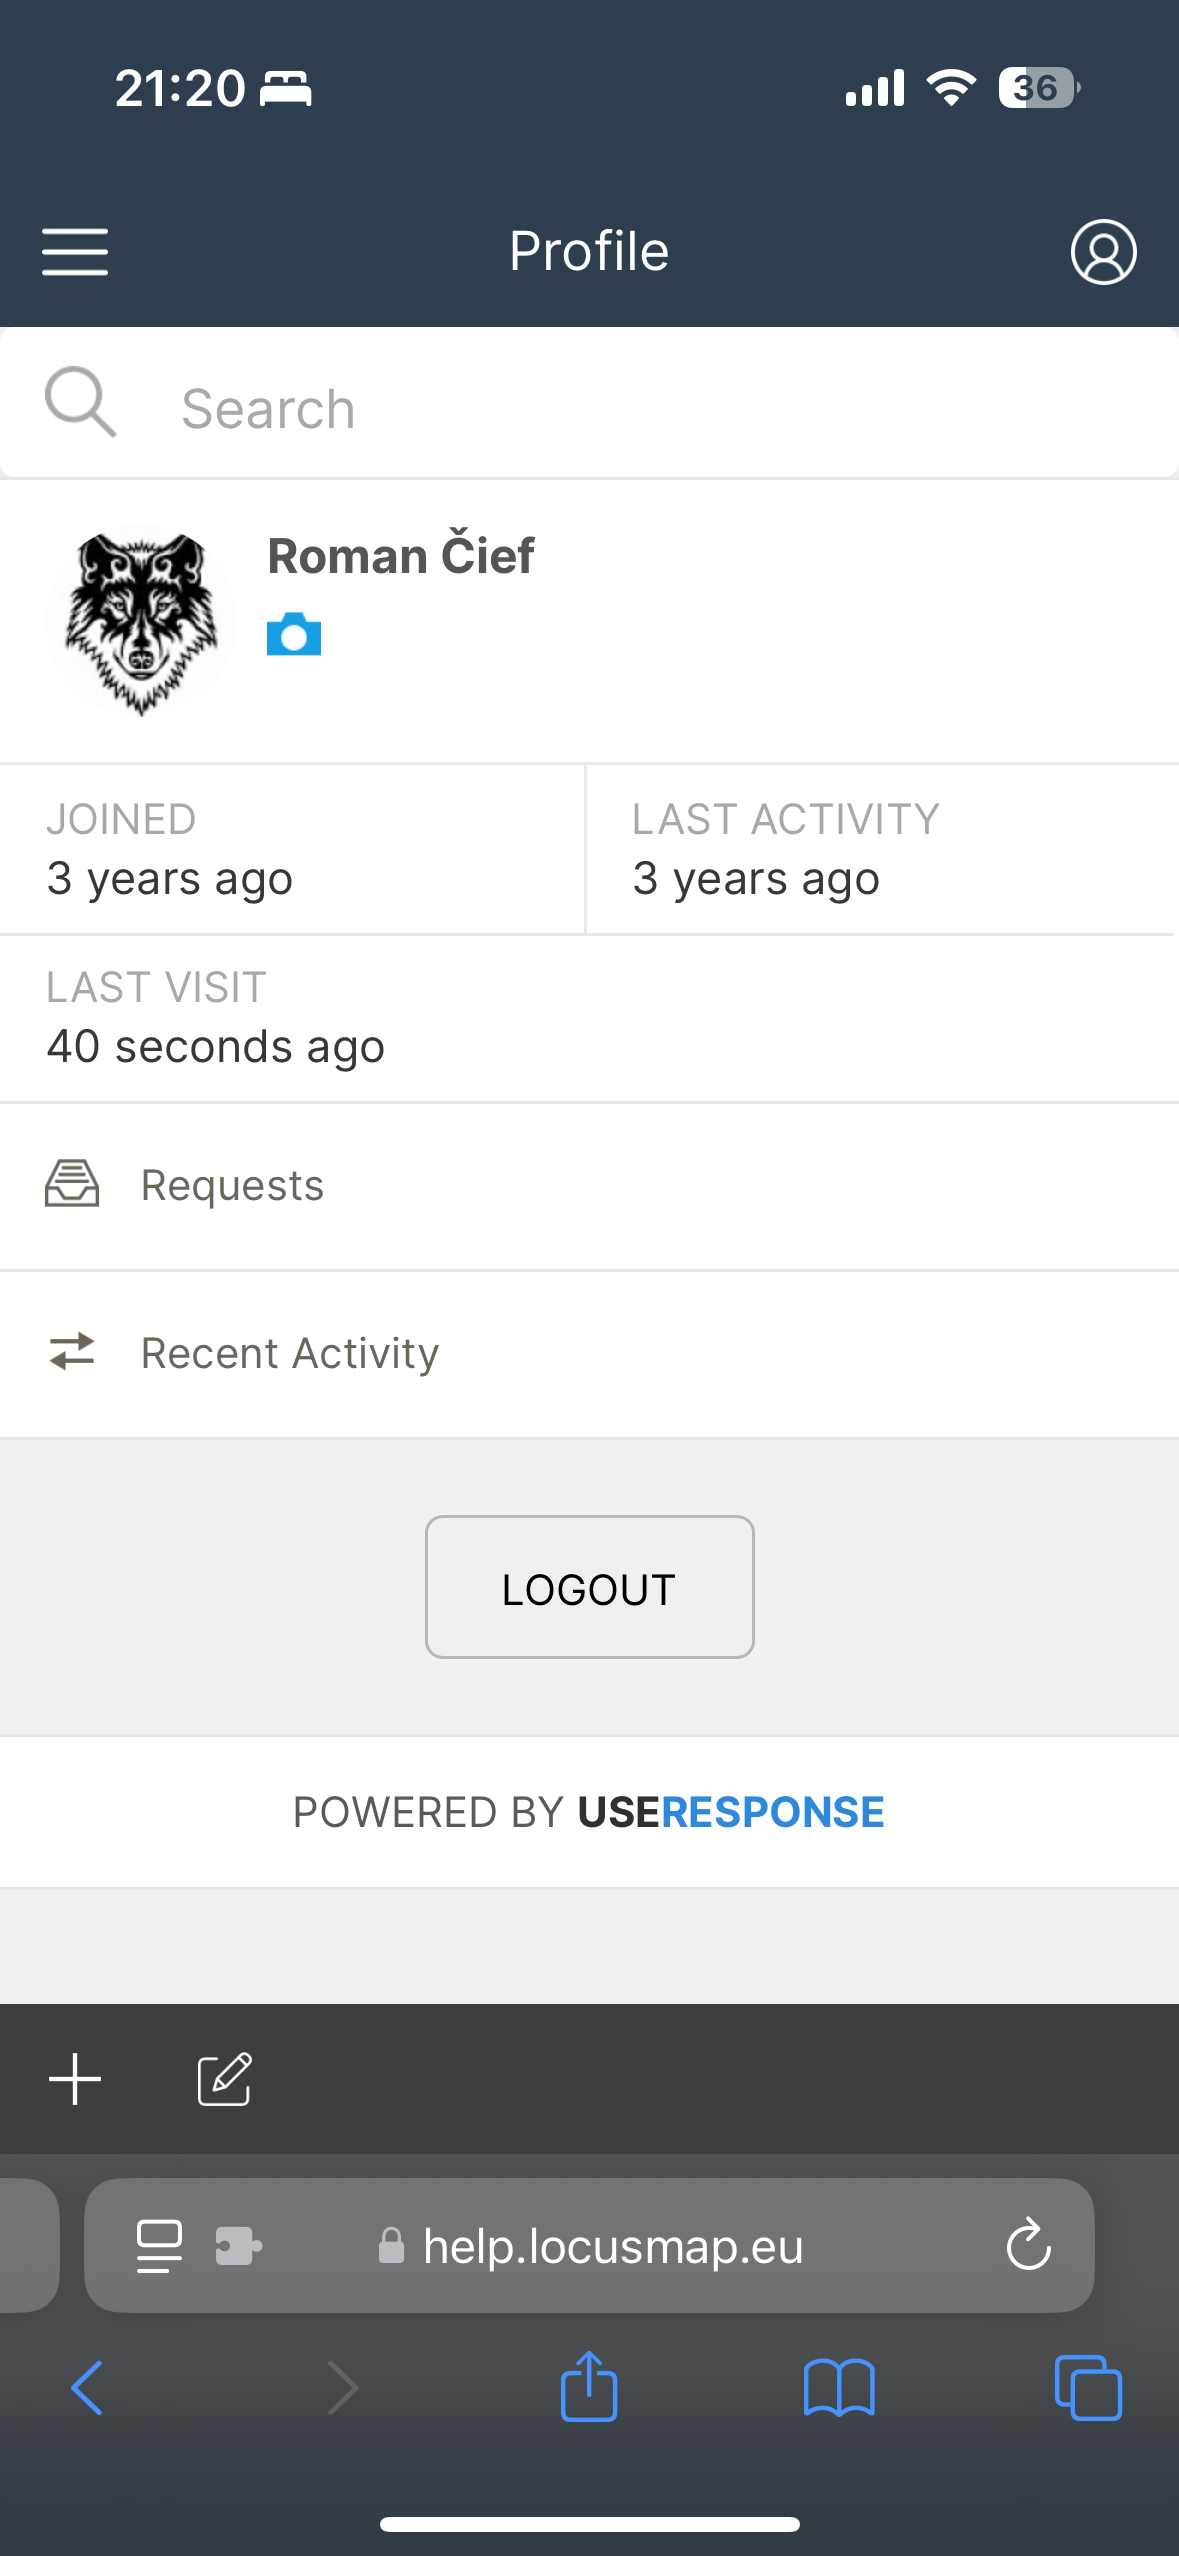
Task: Tap the browser extensions puzzle icon
Action: click(238, 2246)
